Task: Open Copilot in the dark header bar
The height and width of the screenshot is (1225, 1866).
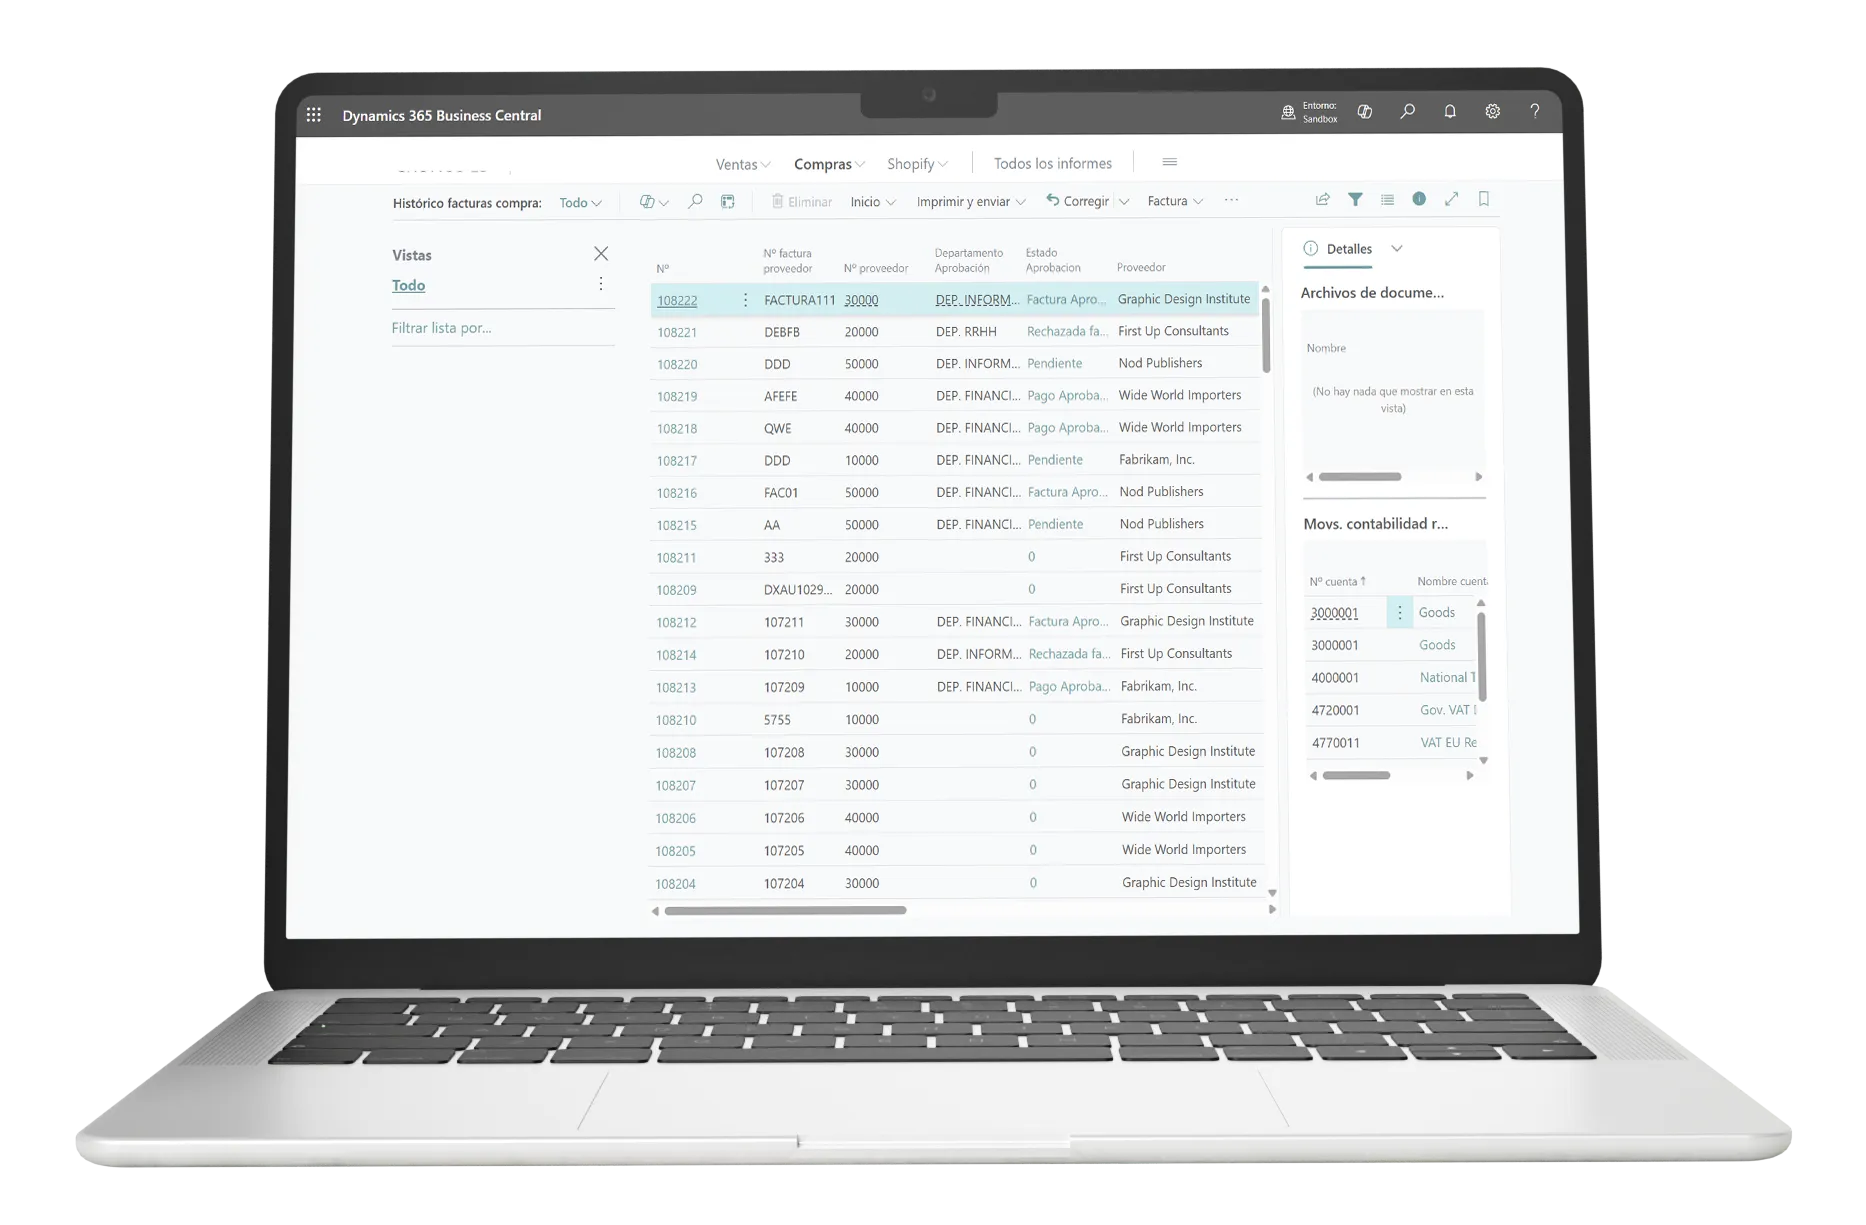Action: [1364, 112]
